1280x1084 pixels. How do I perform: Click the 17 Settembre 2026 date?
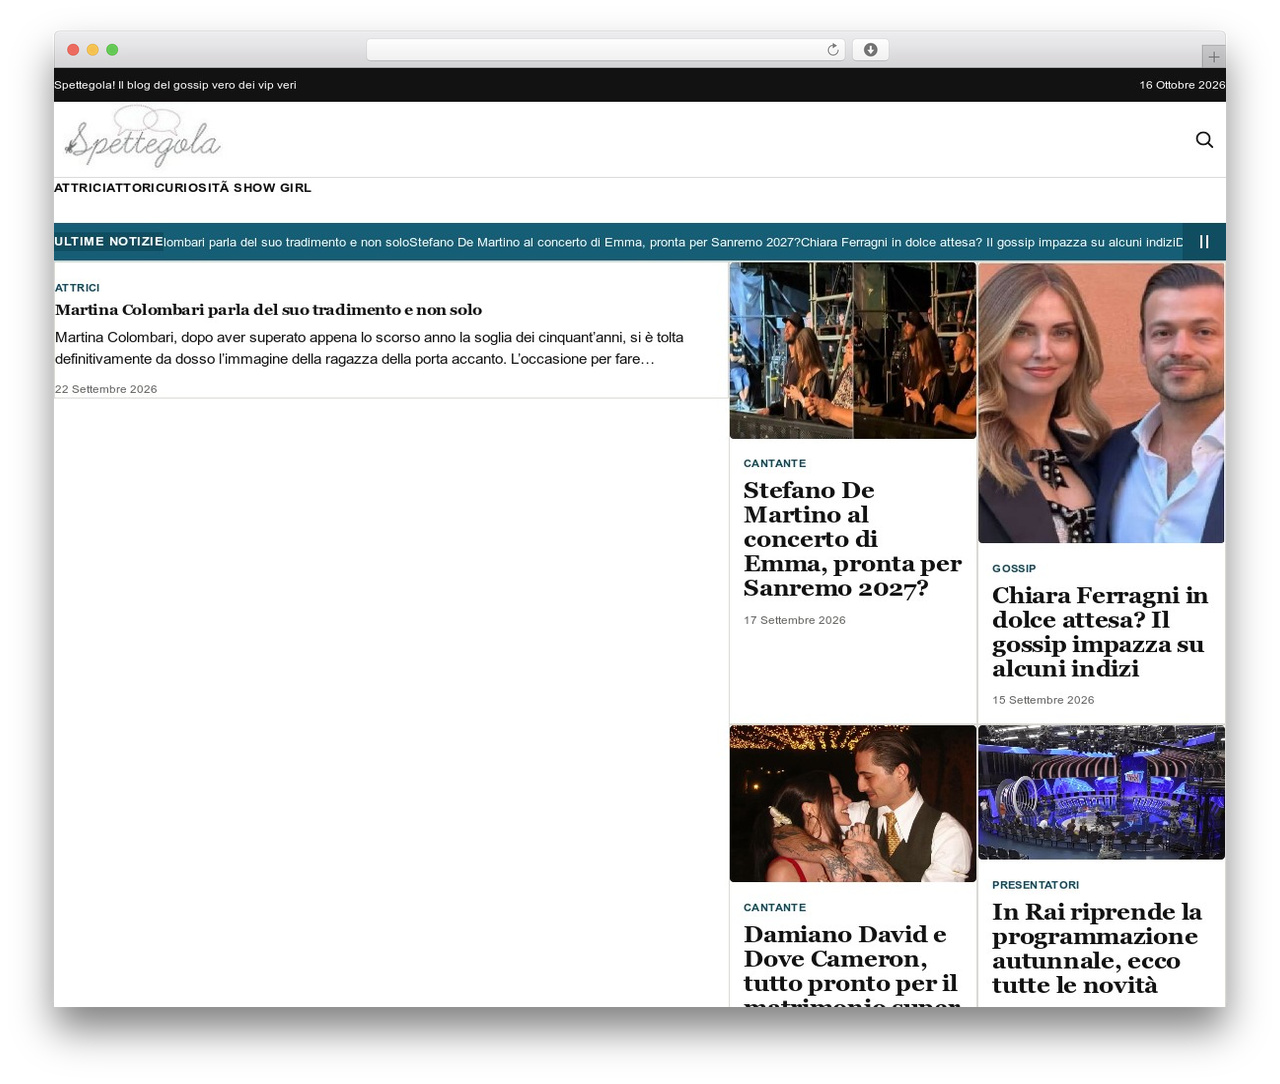[x=794, y=620]
